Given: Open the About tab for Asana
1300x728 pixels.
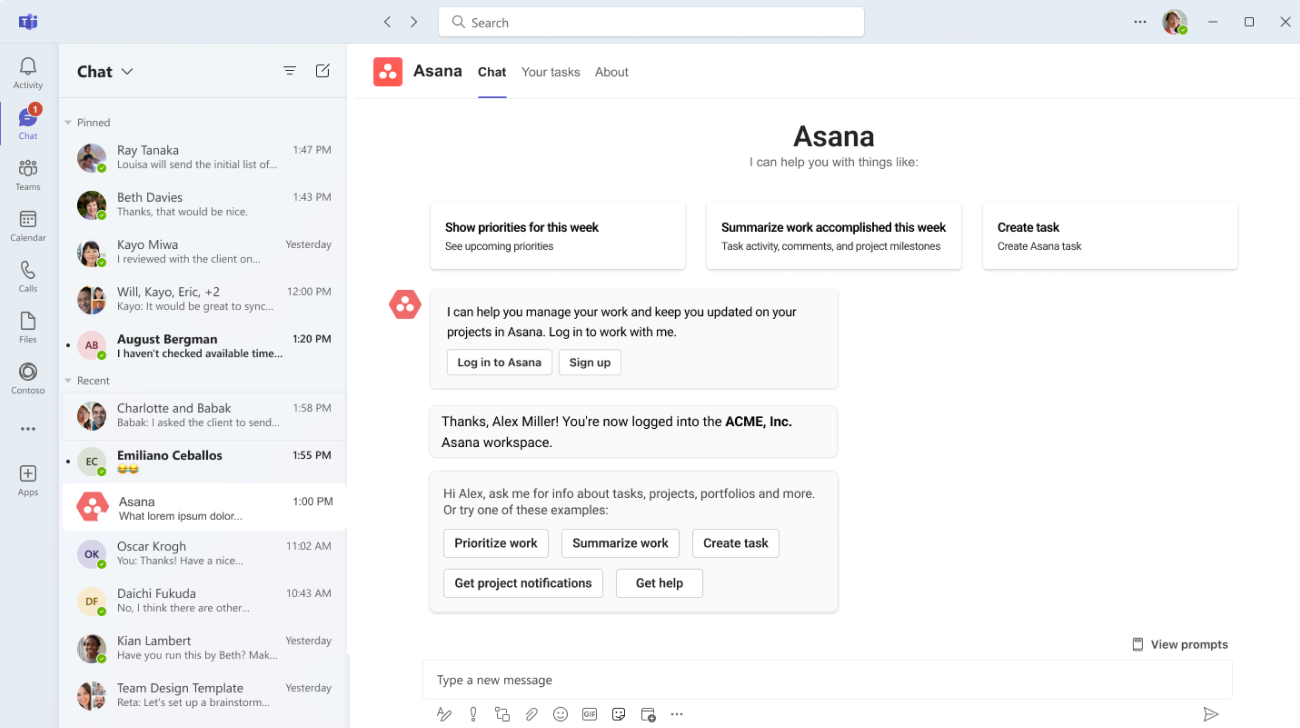Looking at the screenshot, I should point(611,72).
